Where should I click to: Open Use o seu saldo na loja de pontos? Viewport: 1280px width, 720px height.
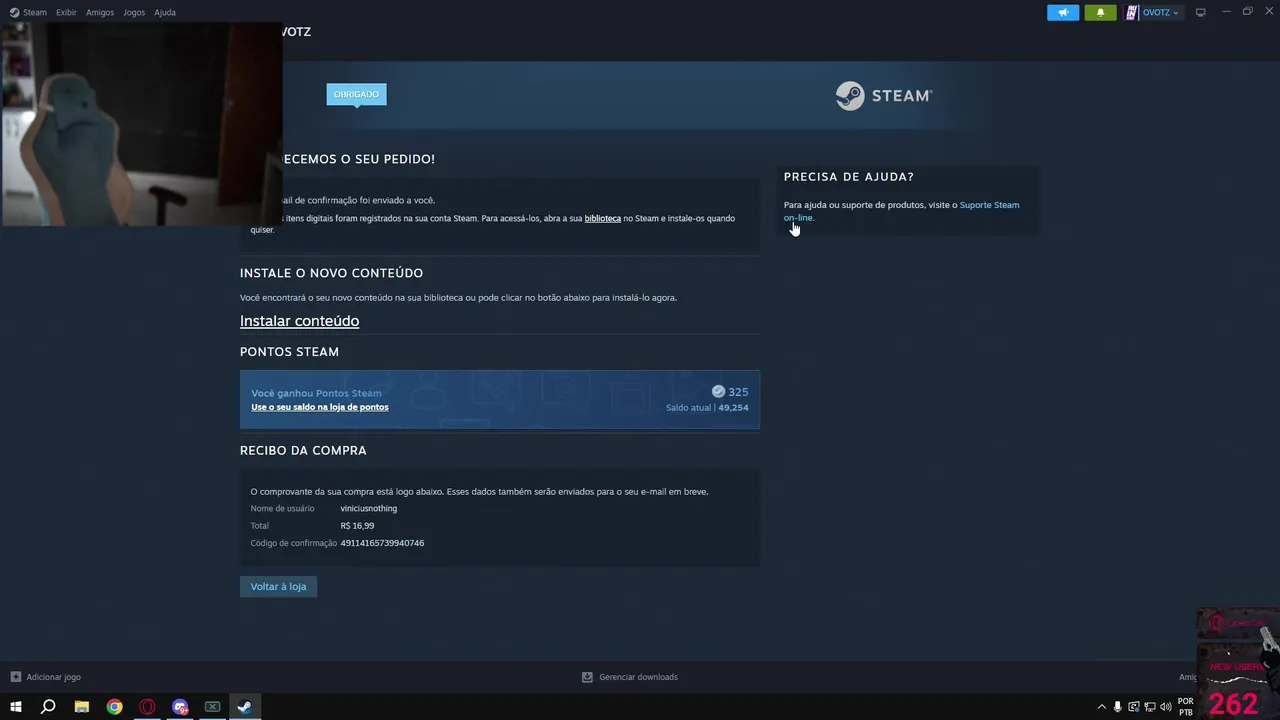pyautogui.click(x=320, y=407)
